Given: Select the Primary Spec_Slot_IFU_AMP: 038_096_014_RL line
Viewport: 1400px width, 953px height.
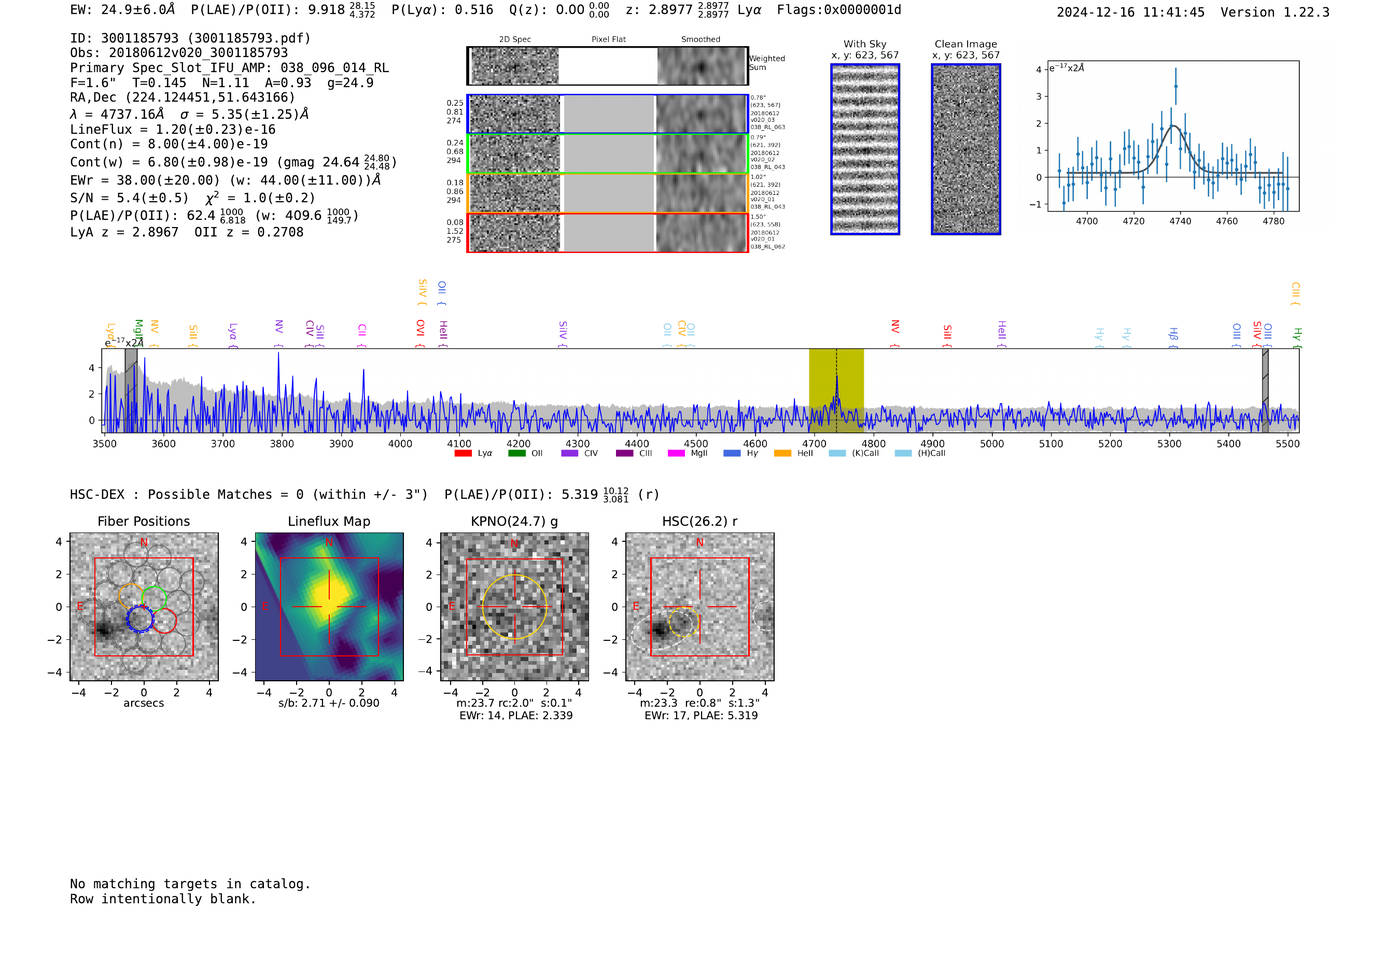Looking at the screenshot, I should [x=229, y=68].
